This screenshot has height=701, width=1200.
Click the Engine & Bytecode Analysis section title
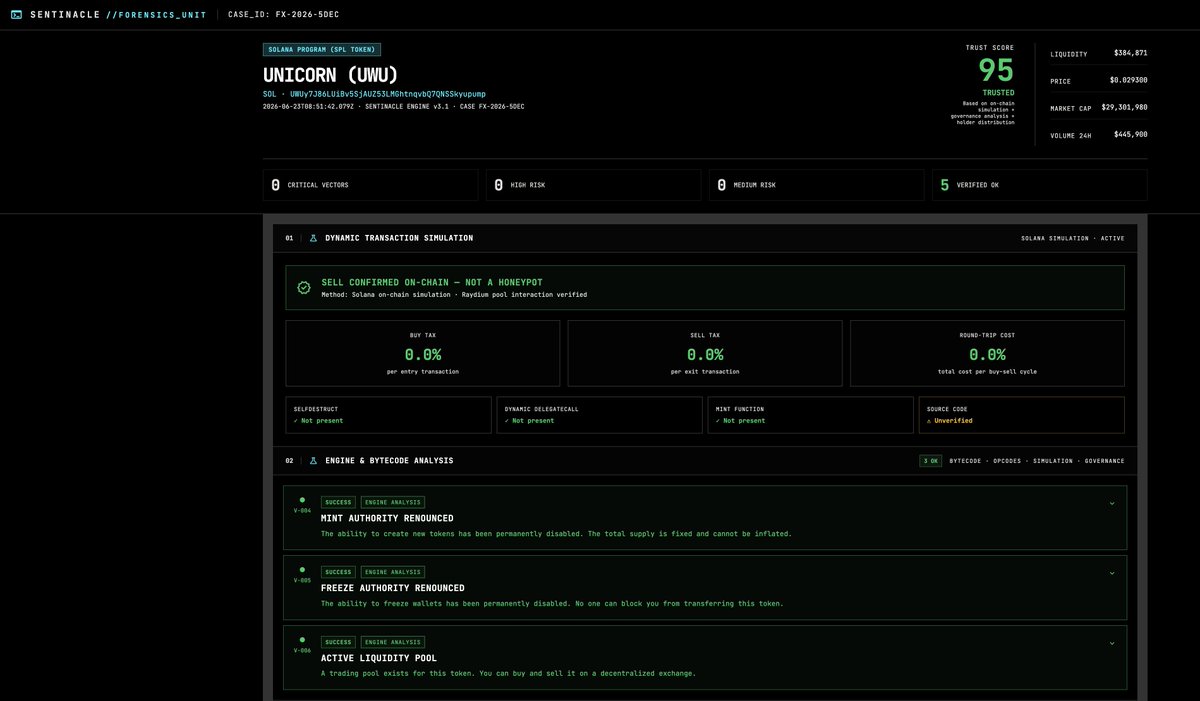[x=389, y=461]
